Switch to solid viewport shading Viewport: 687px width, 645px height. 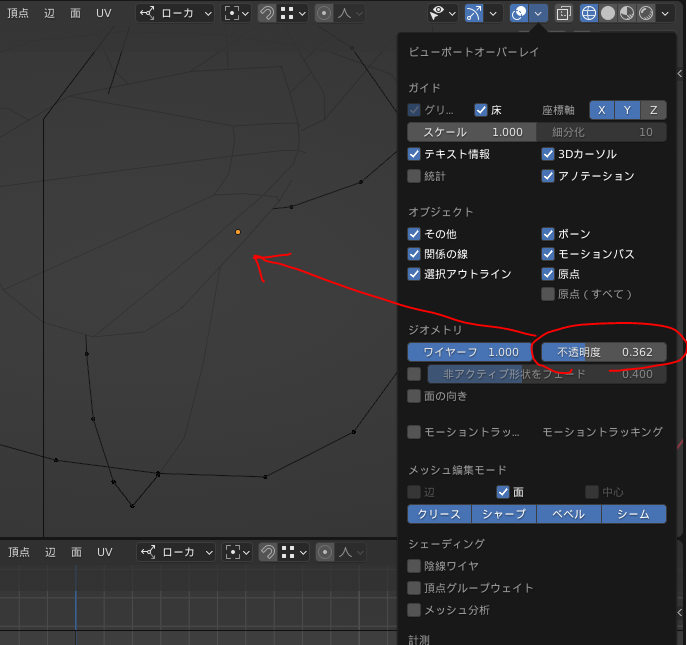(608, 13)
